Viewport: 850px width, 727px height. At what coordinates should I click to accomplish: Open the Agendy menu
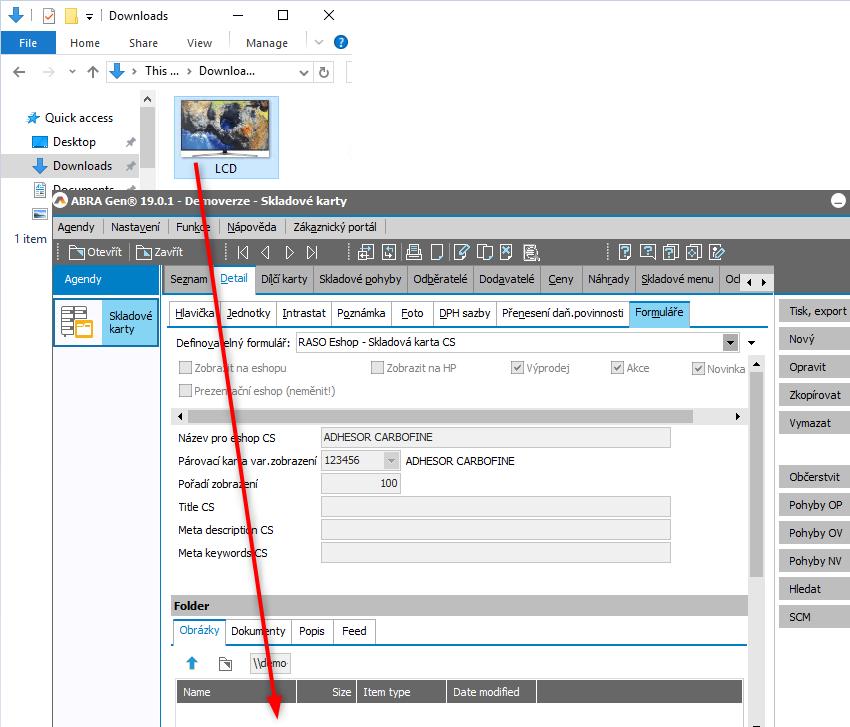click(x=76, y=227)
